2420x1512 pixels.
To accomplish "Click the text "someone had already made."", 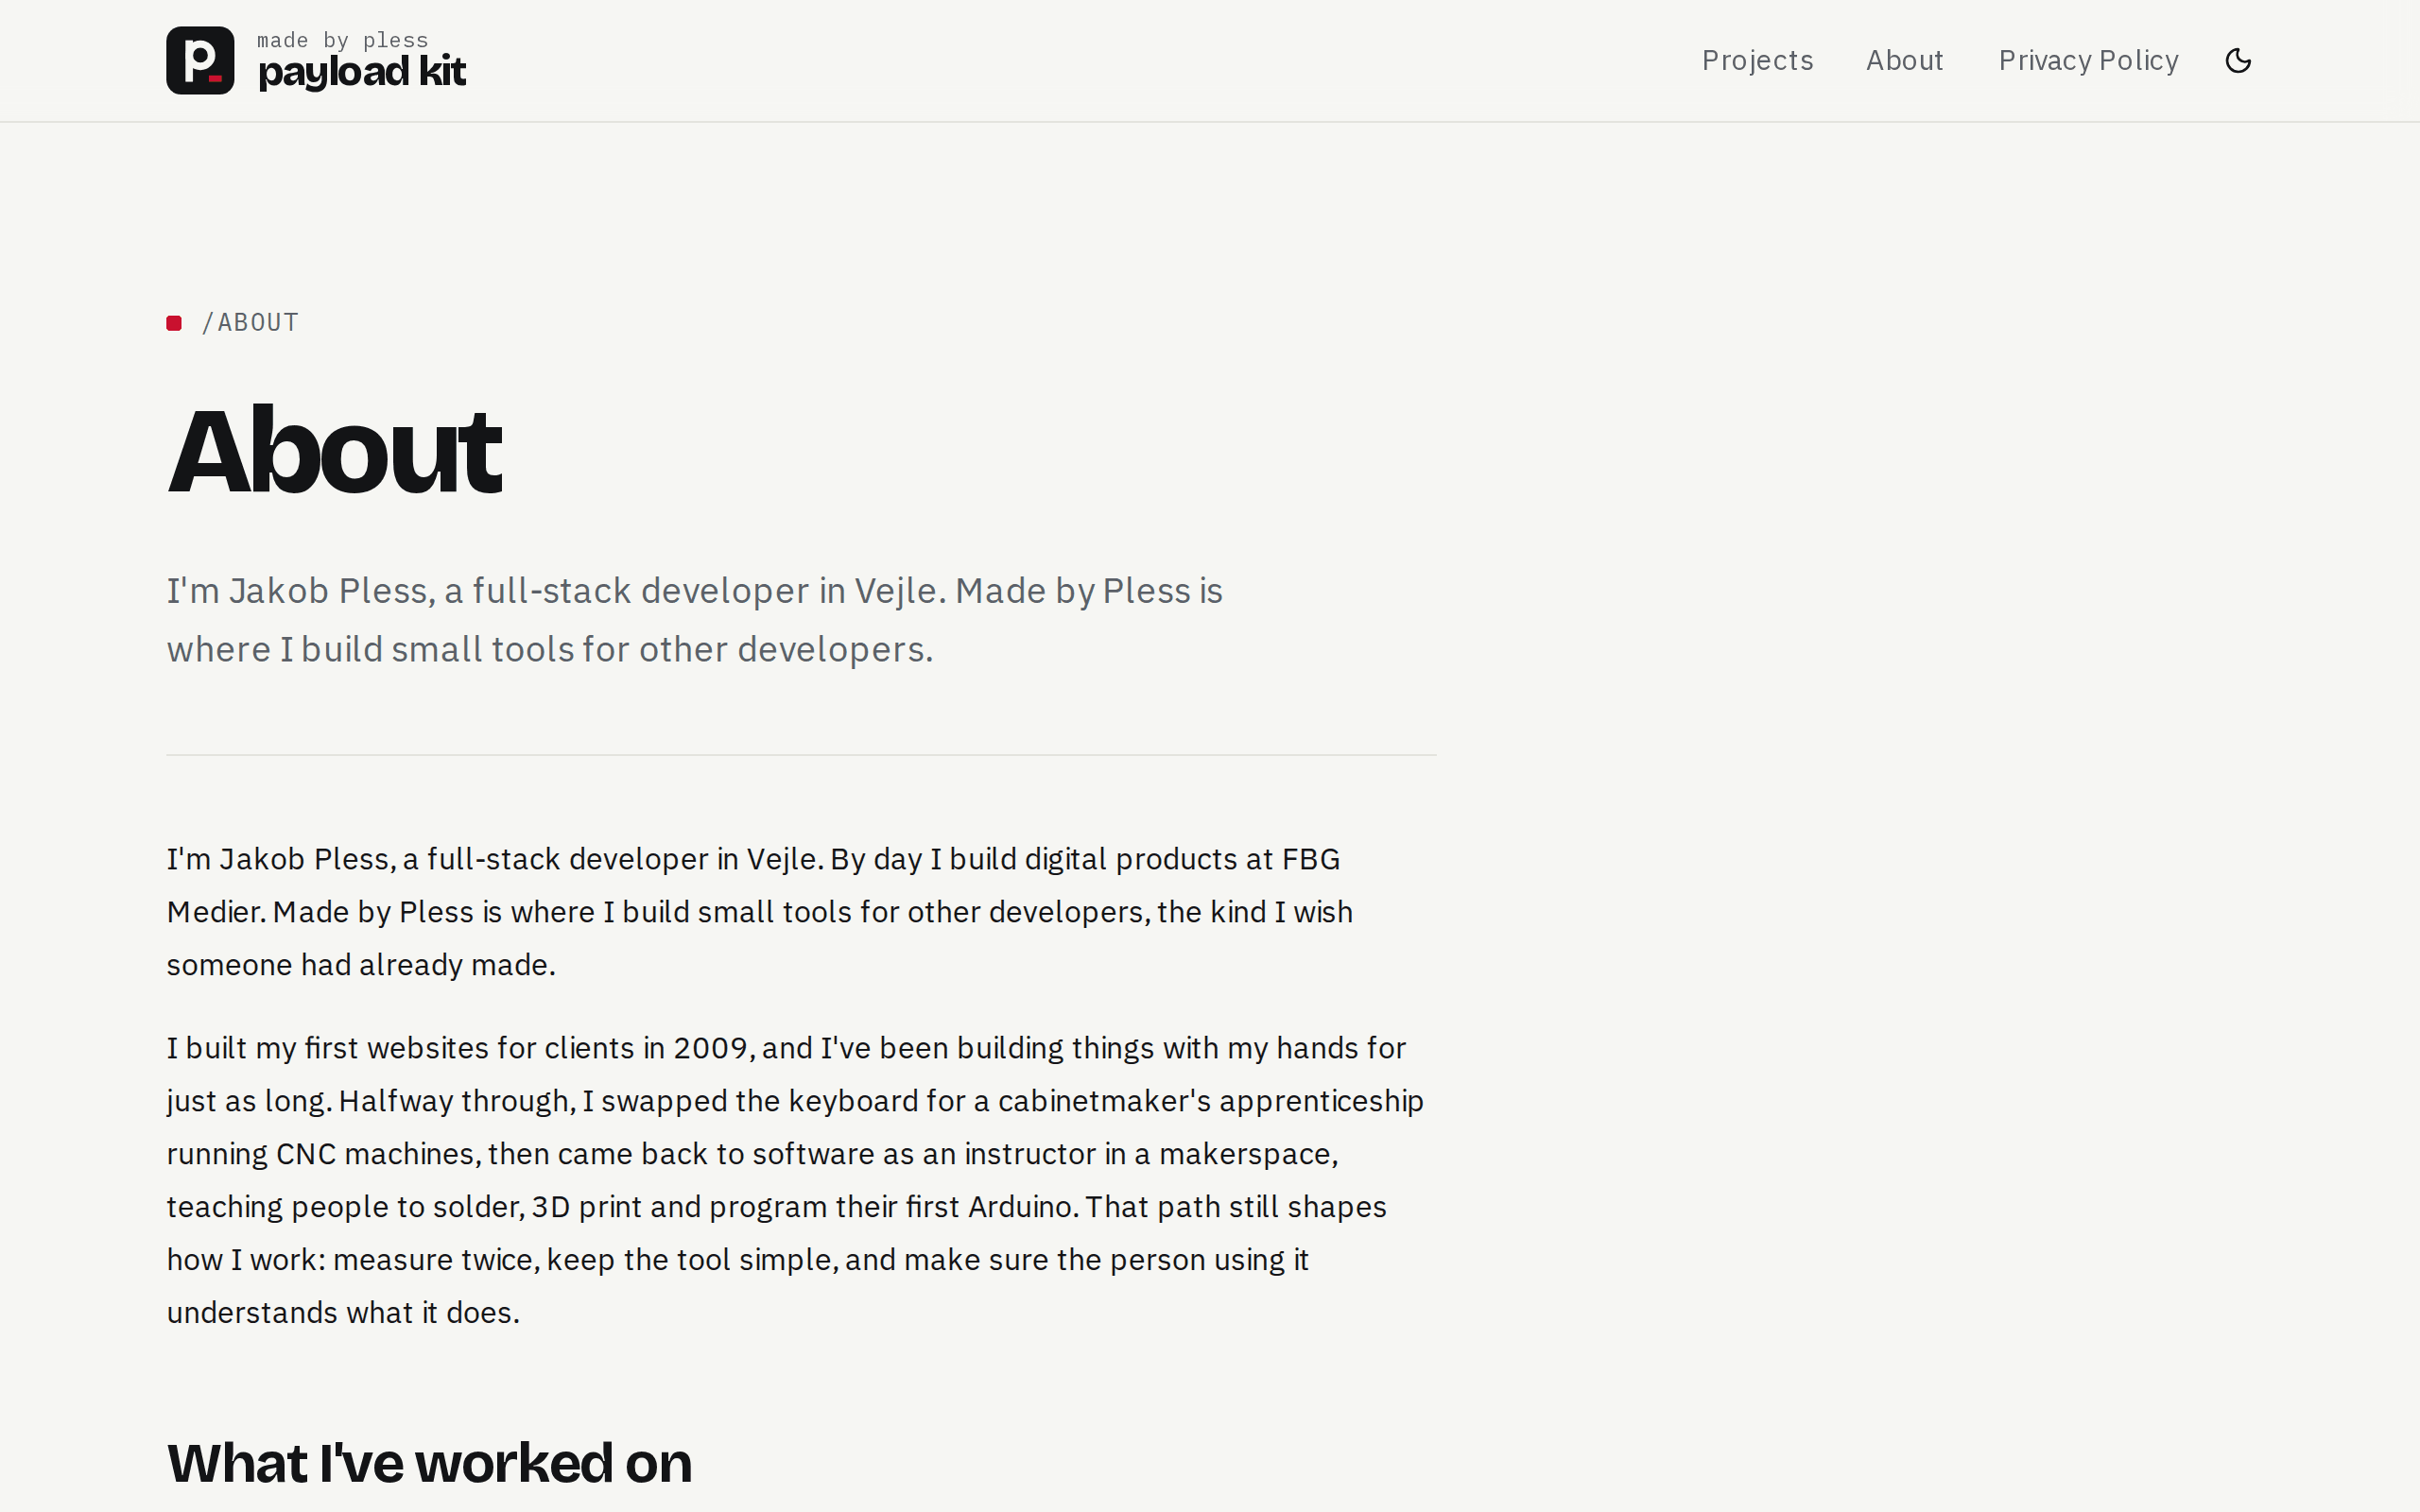I will (361, 965).
